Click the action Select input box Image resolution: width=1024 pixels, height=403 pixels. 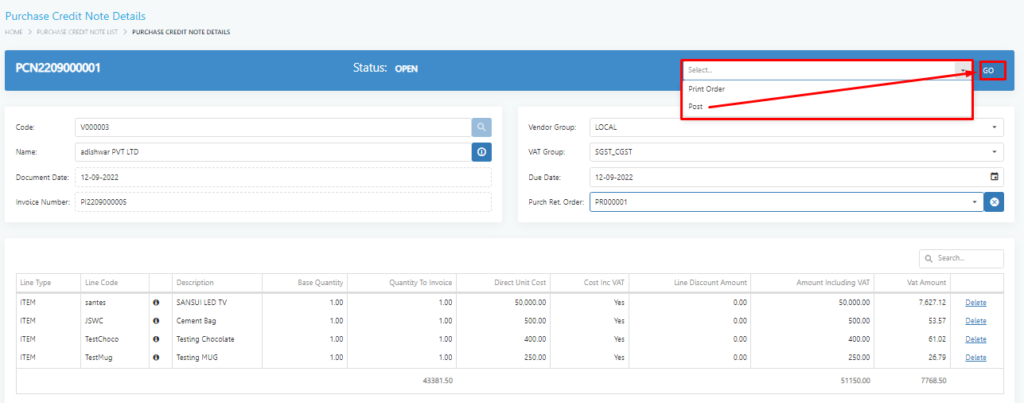[820, 70]
